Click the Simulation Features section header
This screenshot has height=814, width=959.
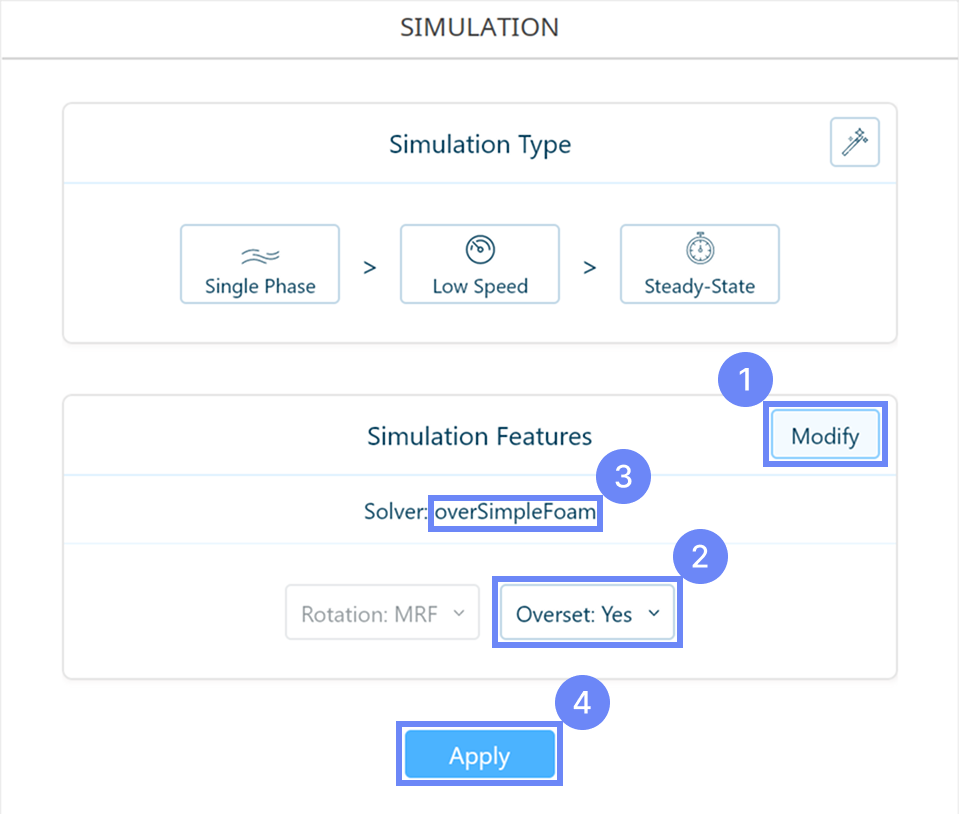coord(479,436)
